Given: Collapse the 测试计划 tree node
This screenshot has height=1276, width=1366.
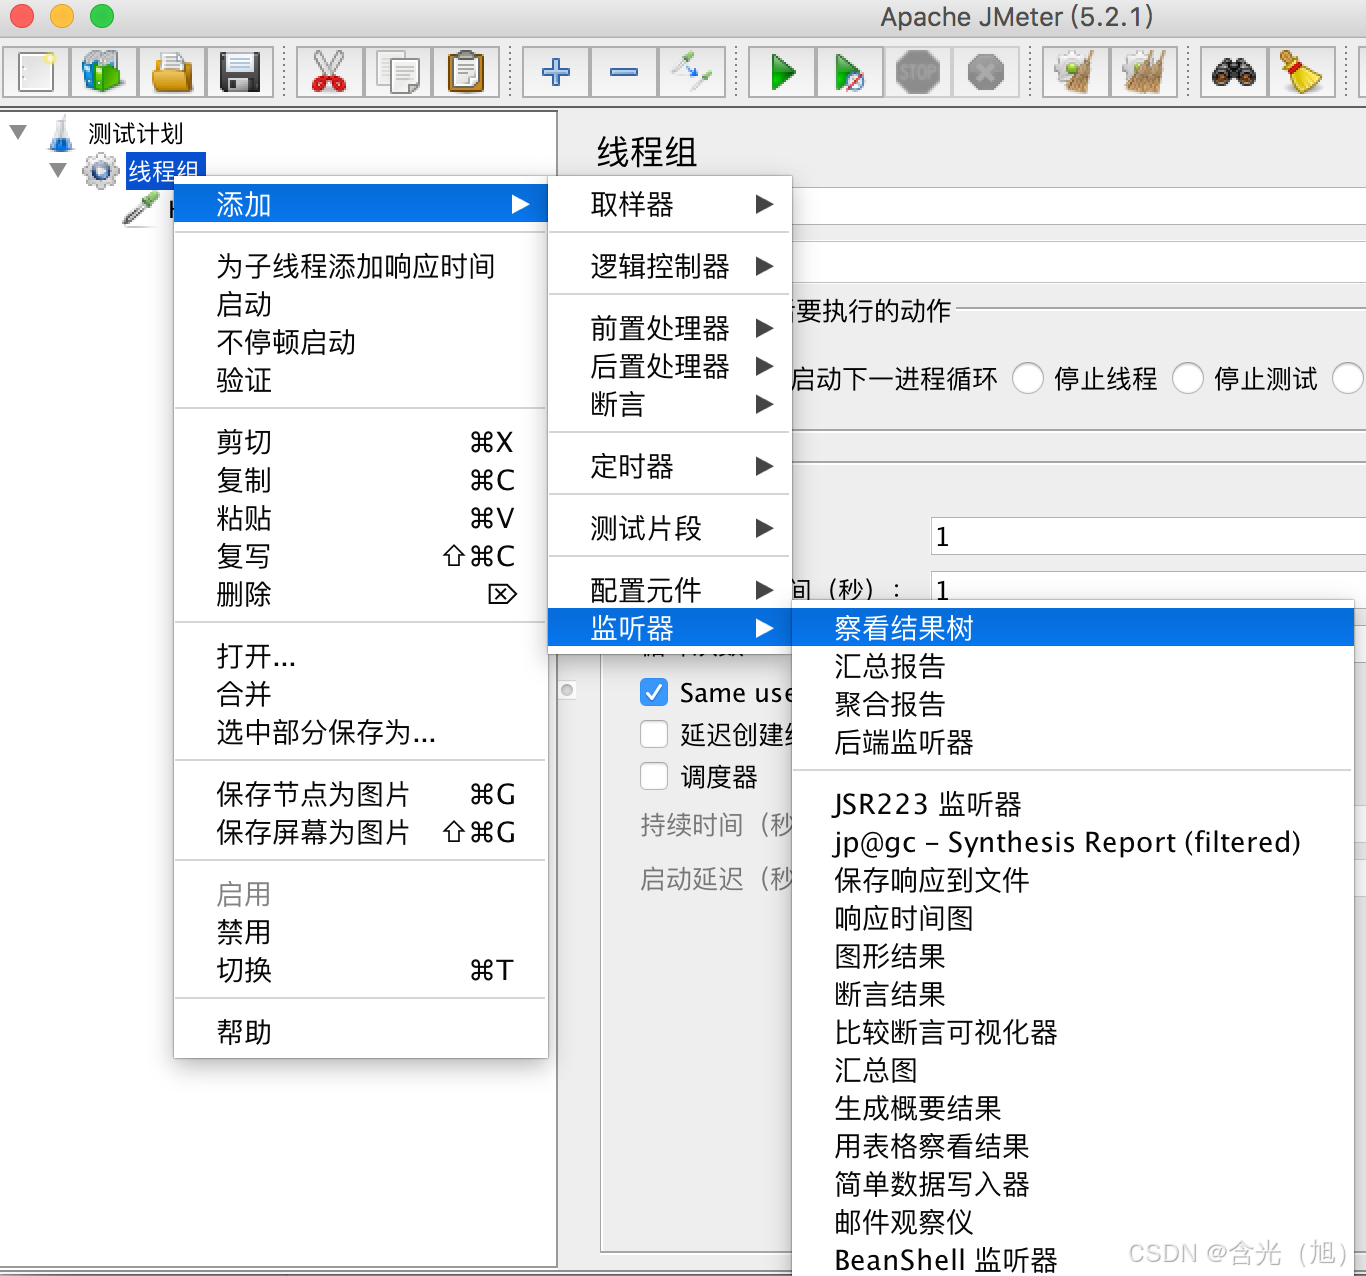Looking at the screenshot, I should 18,132.
